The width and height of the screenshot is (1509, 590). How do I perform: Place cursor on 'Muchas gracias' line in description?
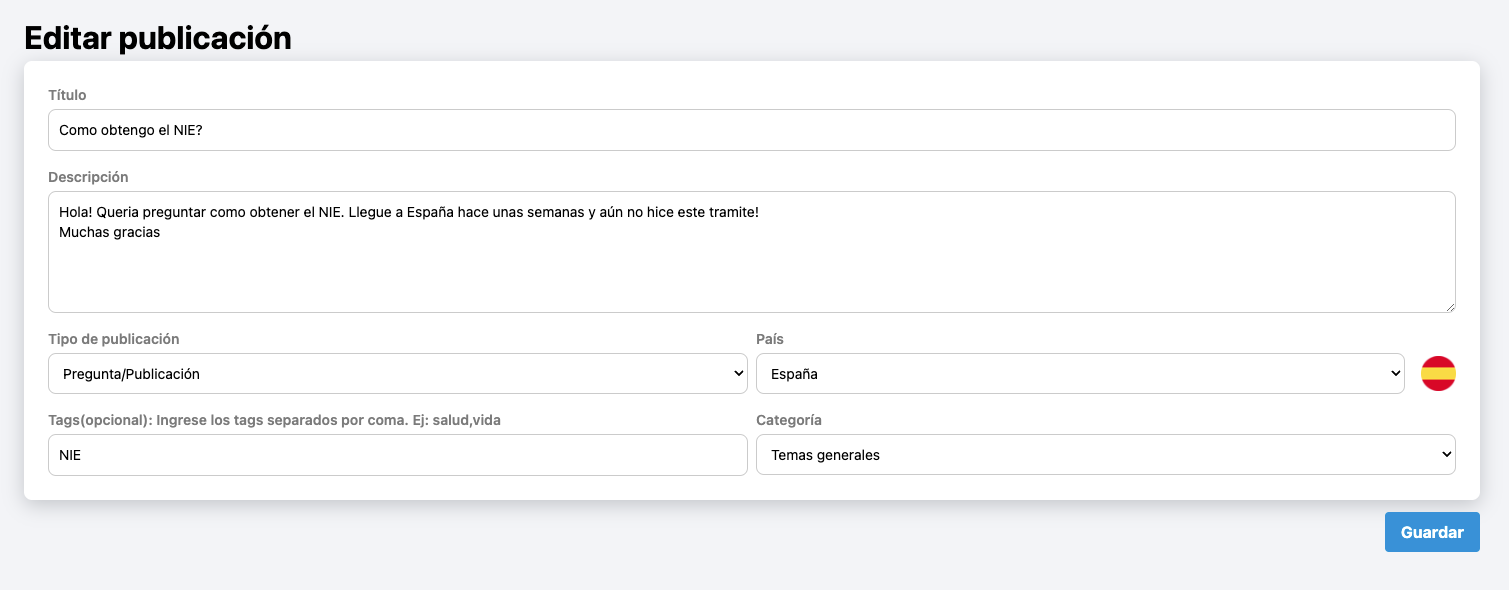coord(110,232)
